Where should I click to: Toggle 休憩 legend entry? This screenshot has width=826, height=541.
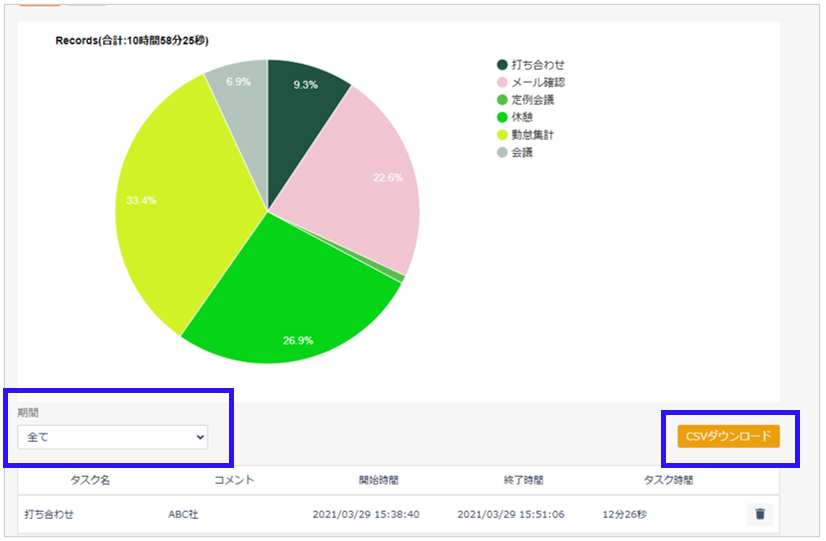(x=515, y=117)
